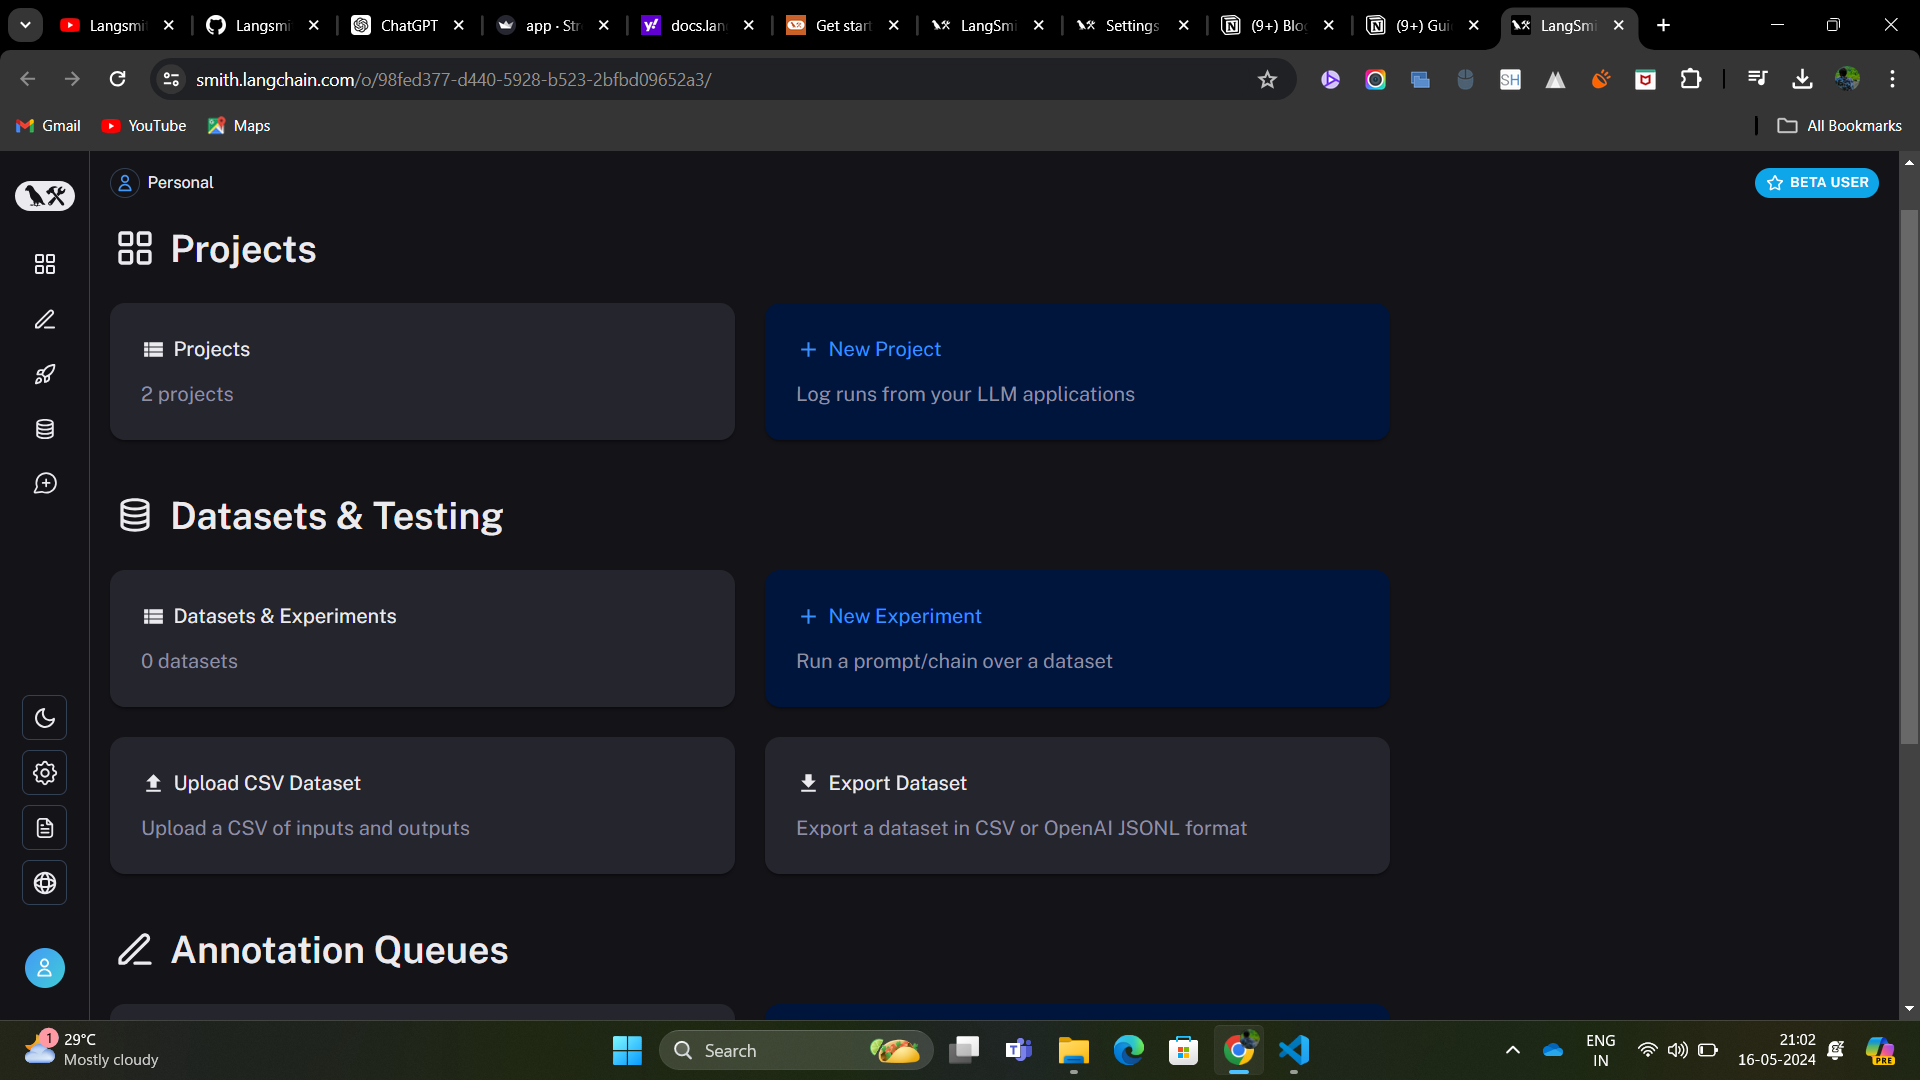Open Datasets database icon in sidebar
The height and width of the screenshot is (1080, 1920).
[45, 429]
